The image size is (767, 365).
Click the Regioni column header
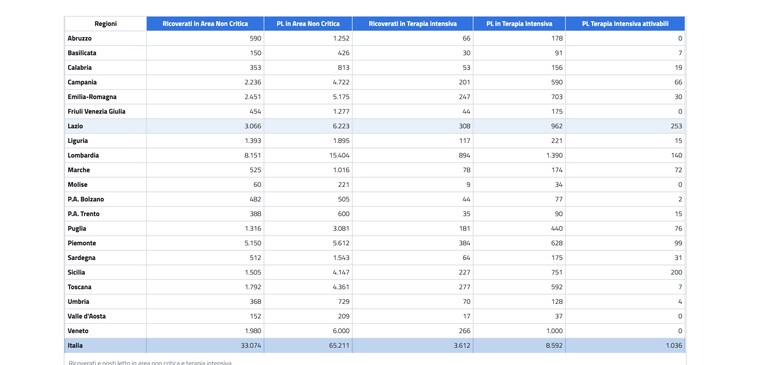click(x=106, y=23)
